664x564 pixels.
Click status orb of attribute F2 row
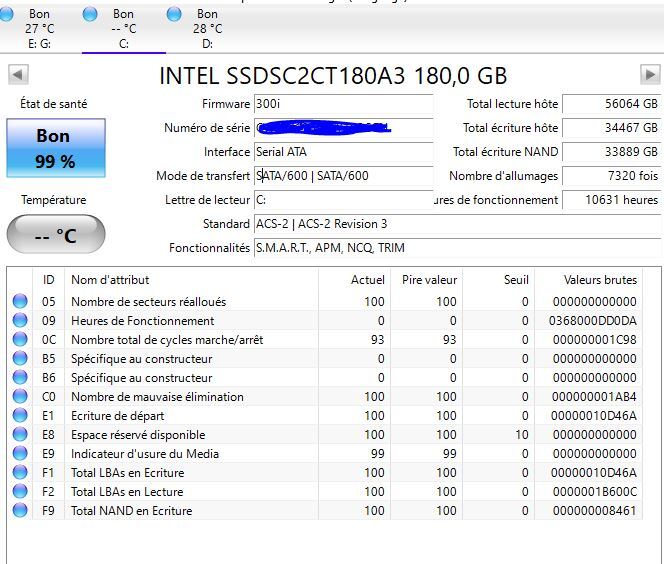pyautogui.click(x=20, y=491)
